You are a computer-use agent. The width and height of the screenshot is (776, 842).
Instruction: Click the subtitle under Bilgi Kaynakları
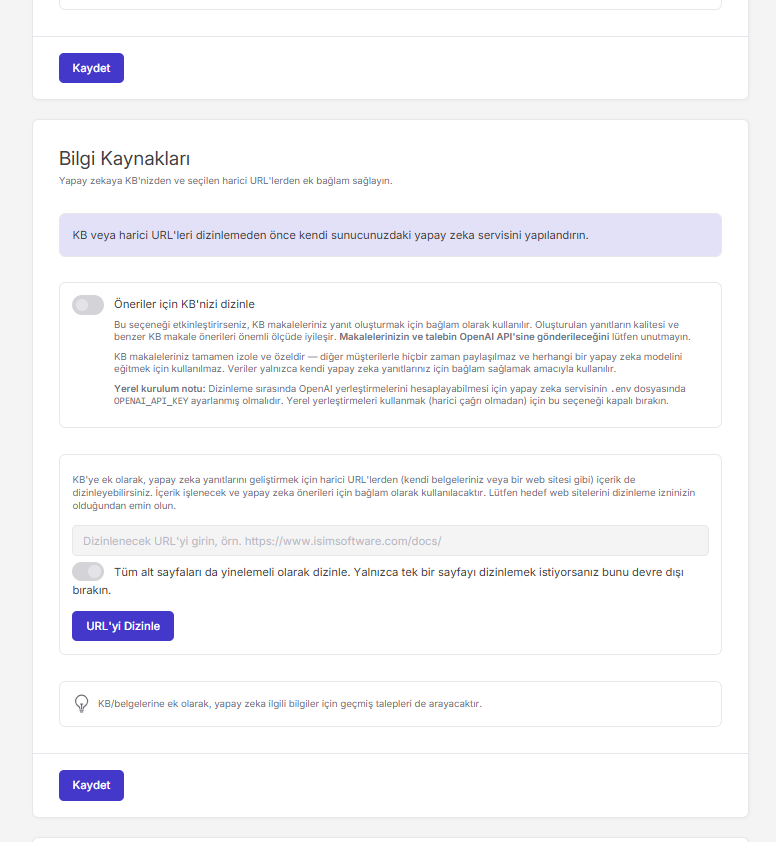coord(226,181)
